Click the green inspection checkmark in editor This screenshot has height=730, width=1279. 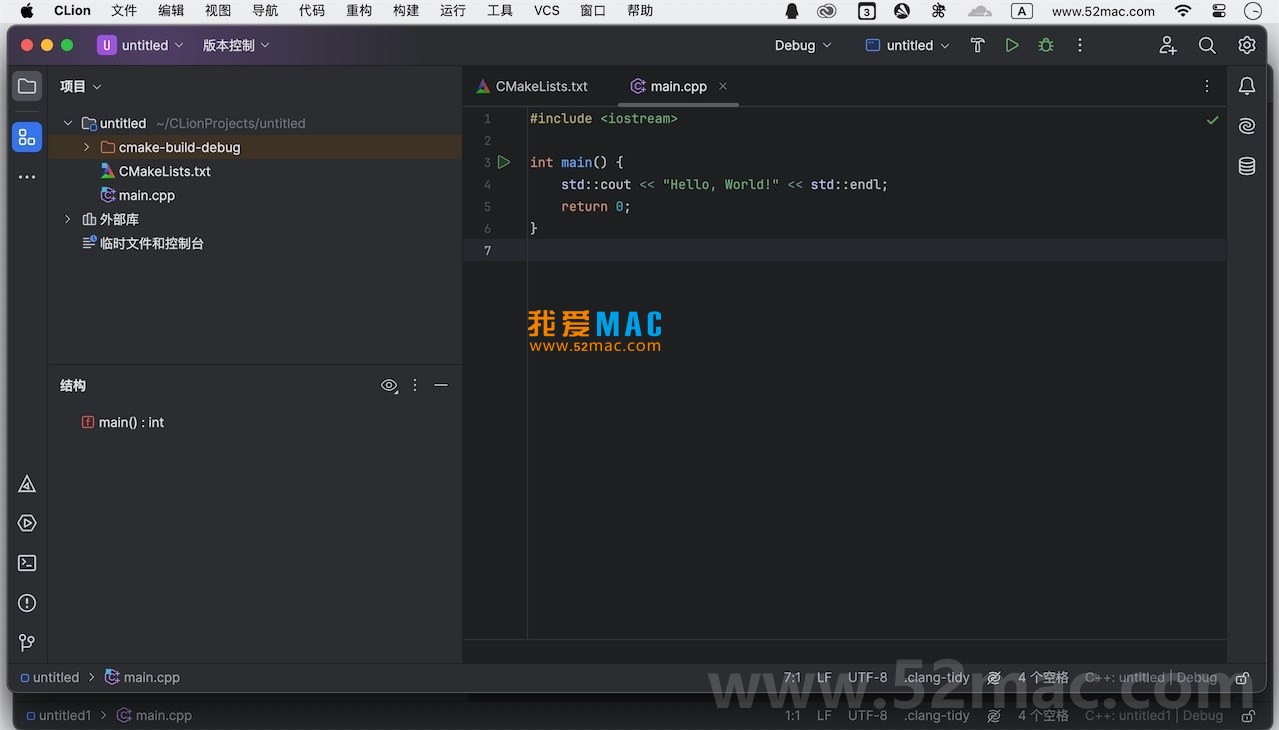click(1212, 120)
